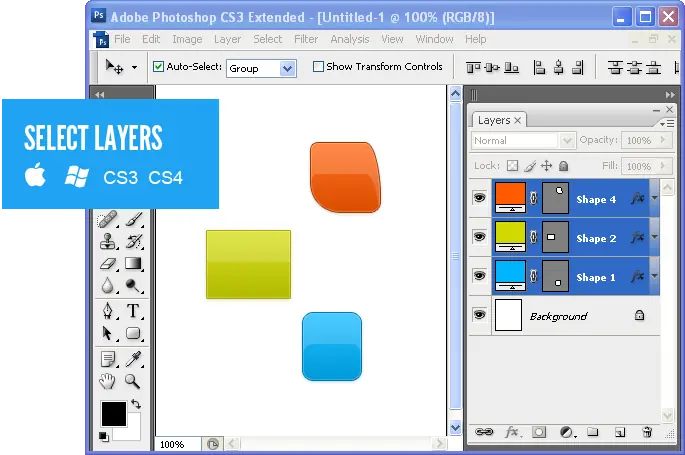The width and height of the screenshot is (685, 455).
Task: Select the Notes tool
Action: pyautogui.click(x=107, y=359)
